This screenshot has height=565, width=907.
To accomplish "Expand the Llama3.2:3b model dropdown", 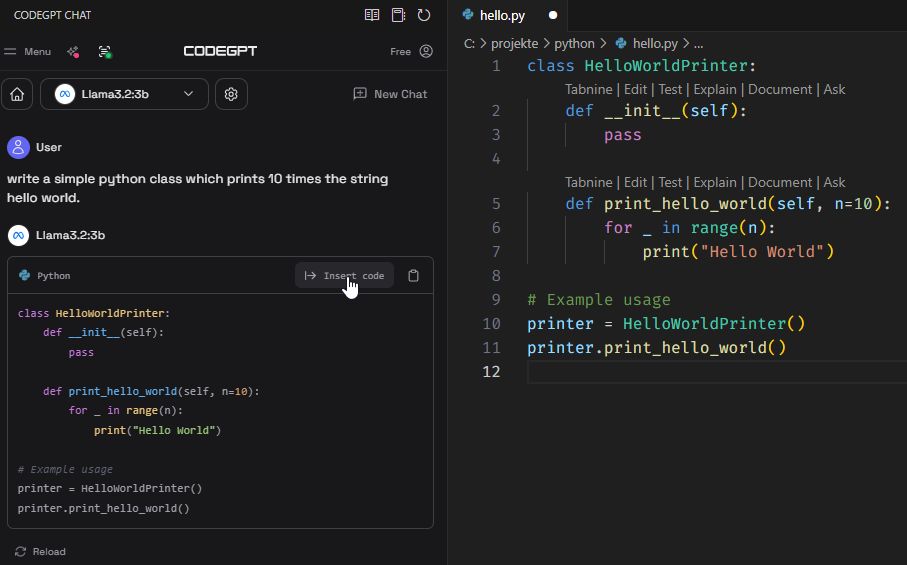I will (124, 94).
